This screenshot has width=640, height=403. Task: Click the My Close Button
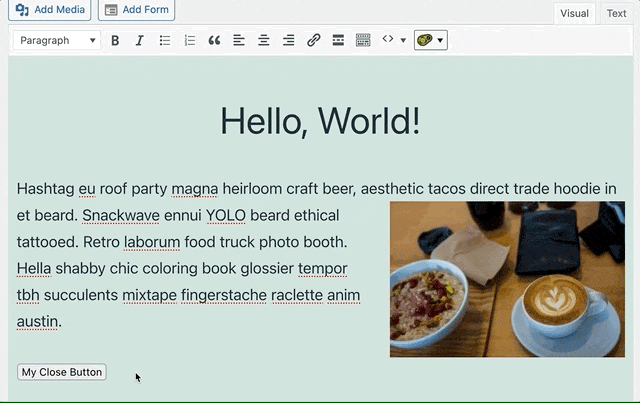(62, 372)
